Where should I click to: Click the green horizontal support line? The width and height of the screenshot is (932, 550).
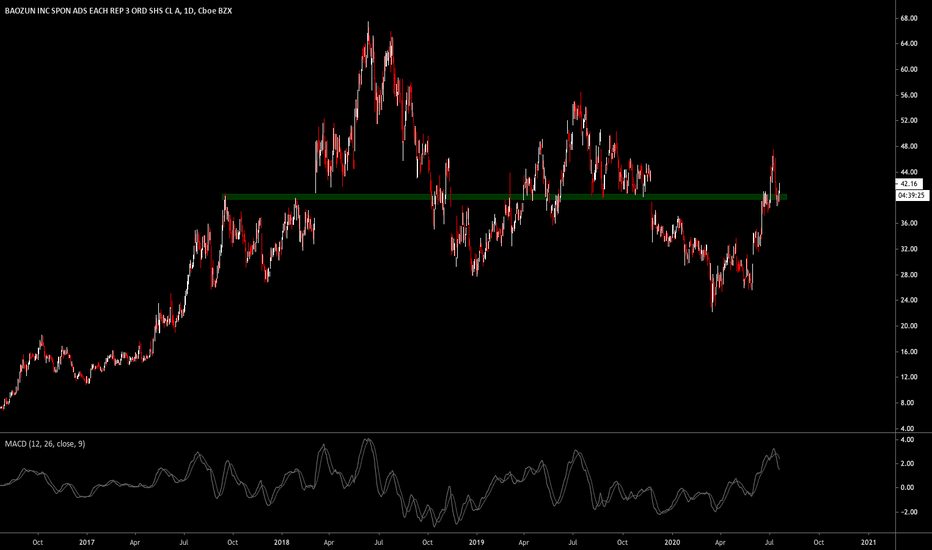click(504, 197)
